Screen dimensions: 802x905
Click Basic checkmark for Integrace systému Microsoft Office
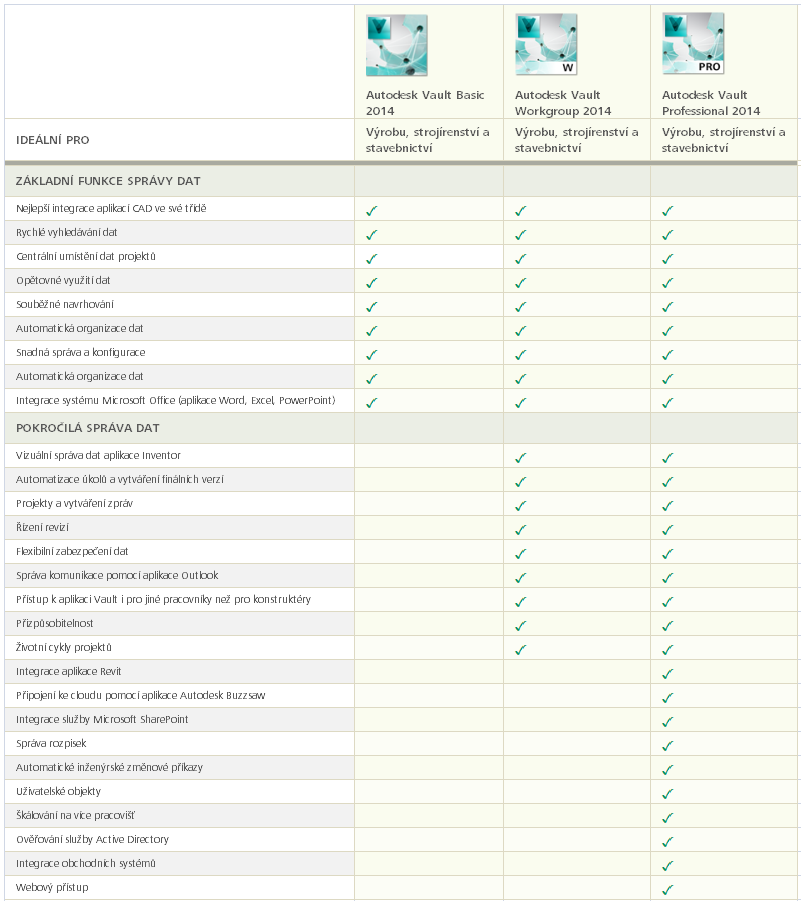(372, 403)
